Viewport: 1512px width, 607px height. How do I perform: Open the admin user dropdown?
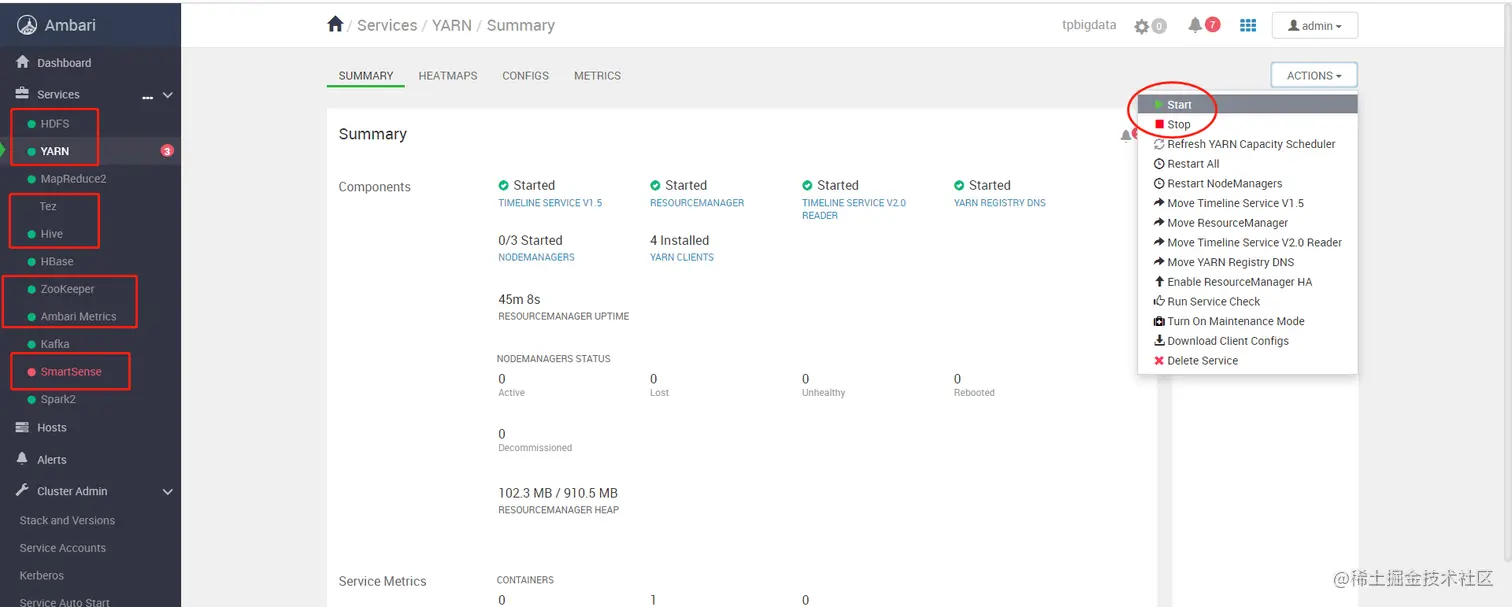[1314, 26]
